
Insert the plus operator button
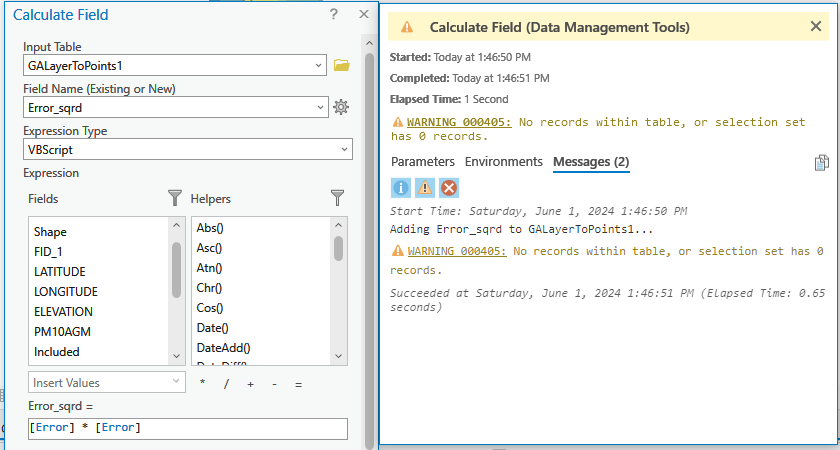click(x=250, y=384)
